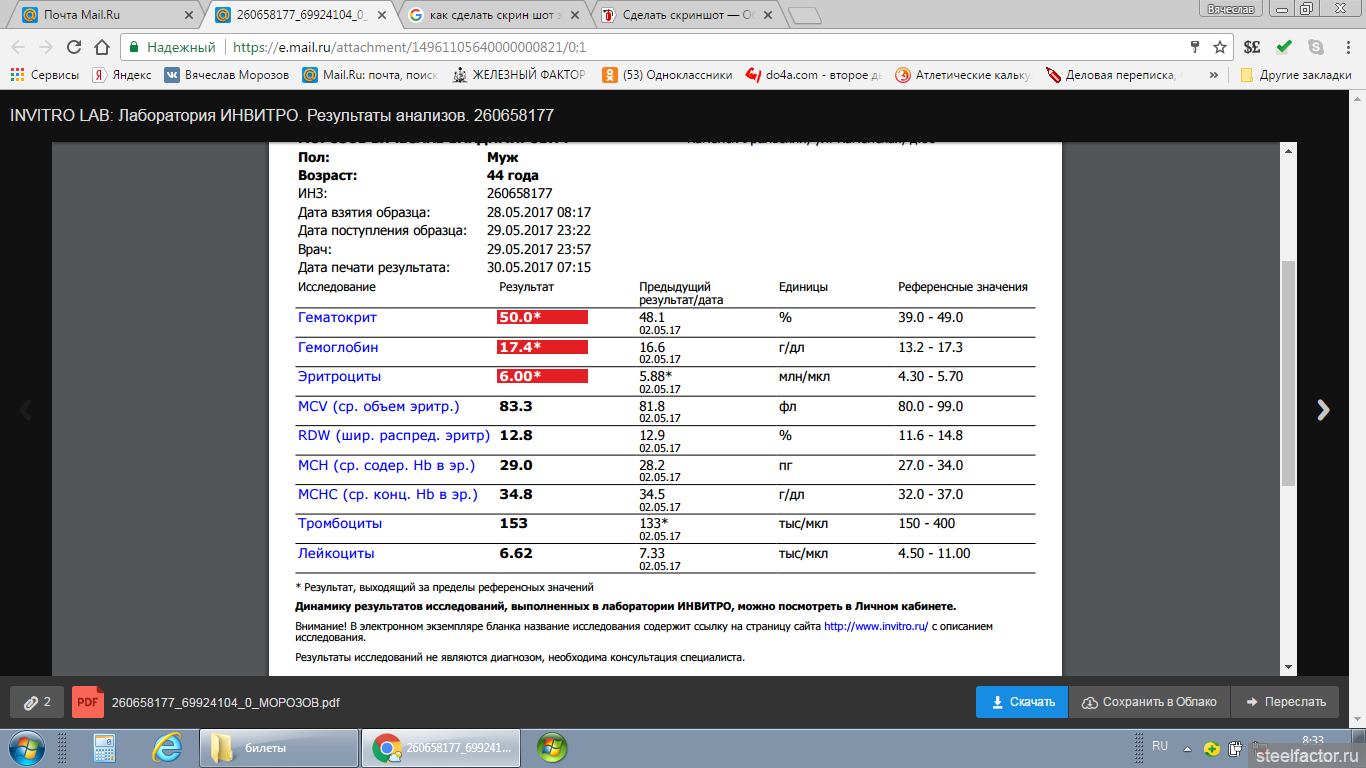Open the Skype extension icon

tap(1315, 47)
